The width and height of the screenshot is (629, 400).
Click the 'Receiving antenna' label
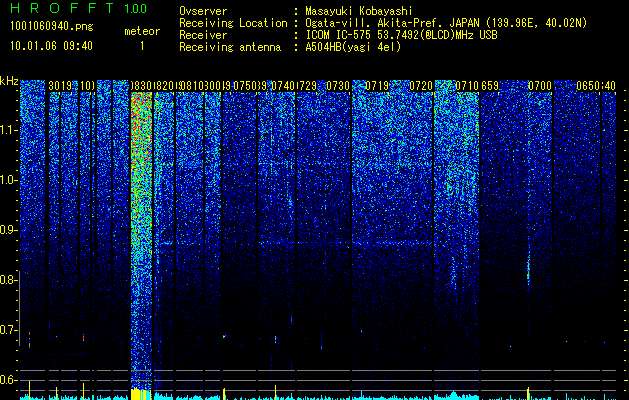pos(230,47)
